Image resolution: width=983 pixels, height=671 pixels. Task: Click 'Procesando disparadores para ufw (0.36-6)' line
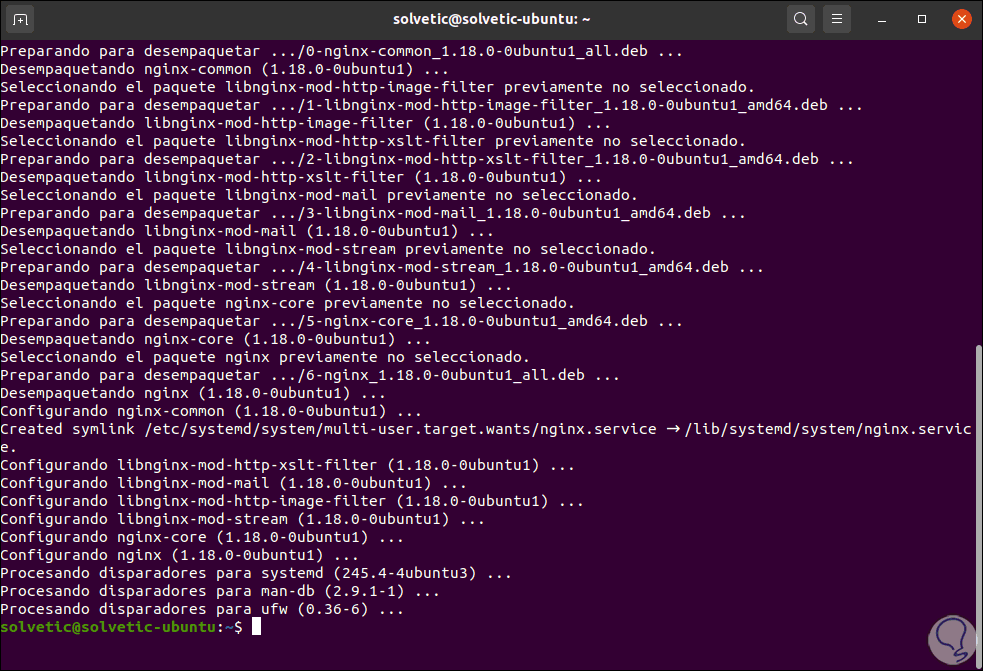(202, 609)
